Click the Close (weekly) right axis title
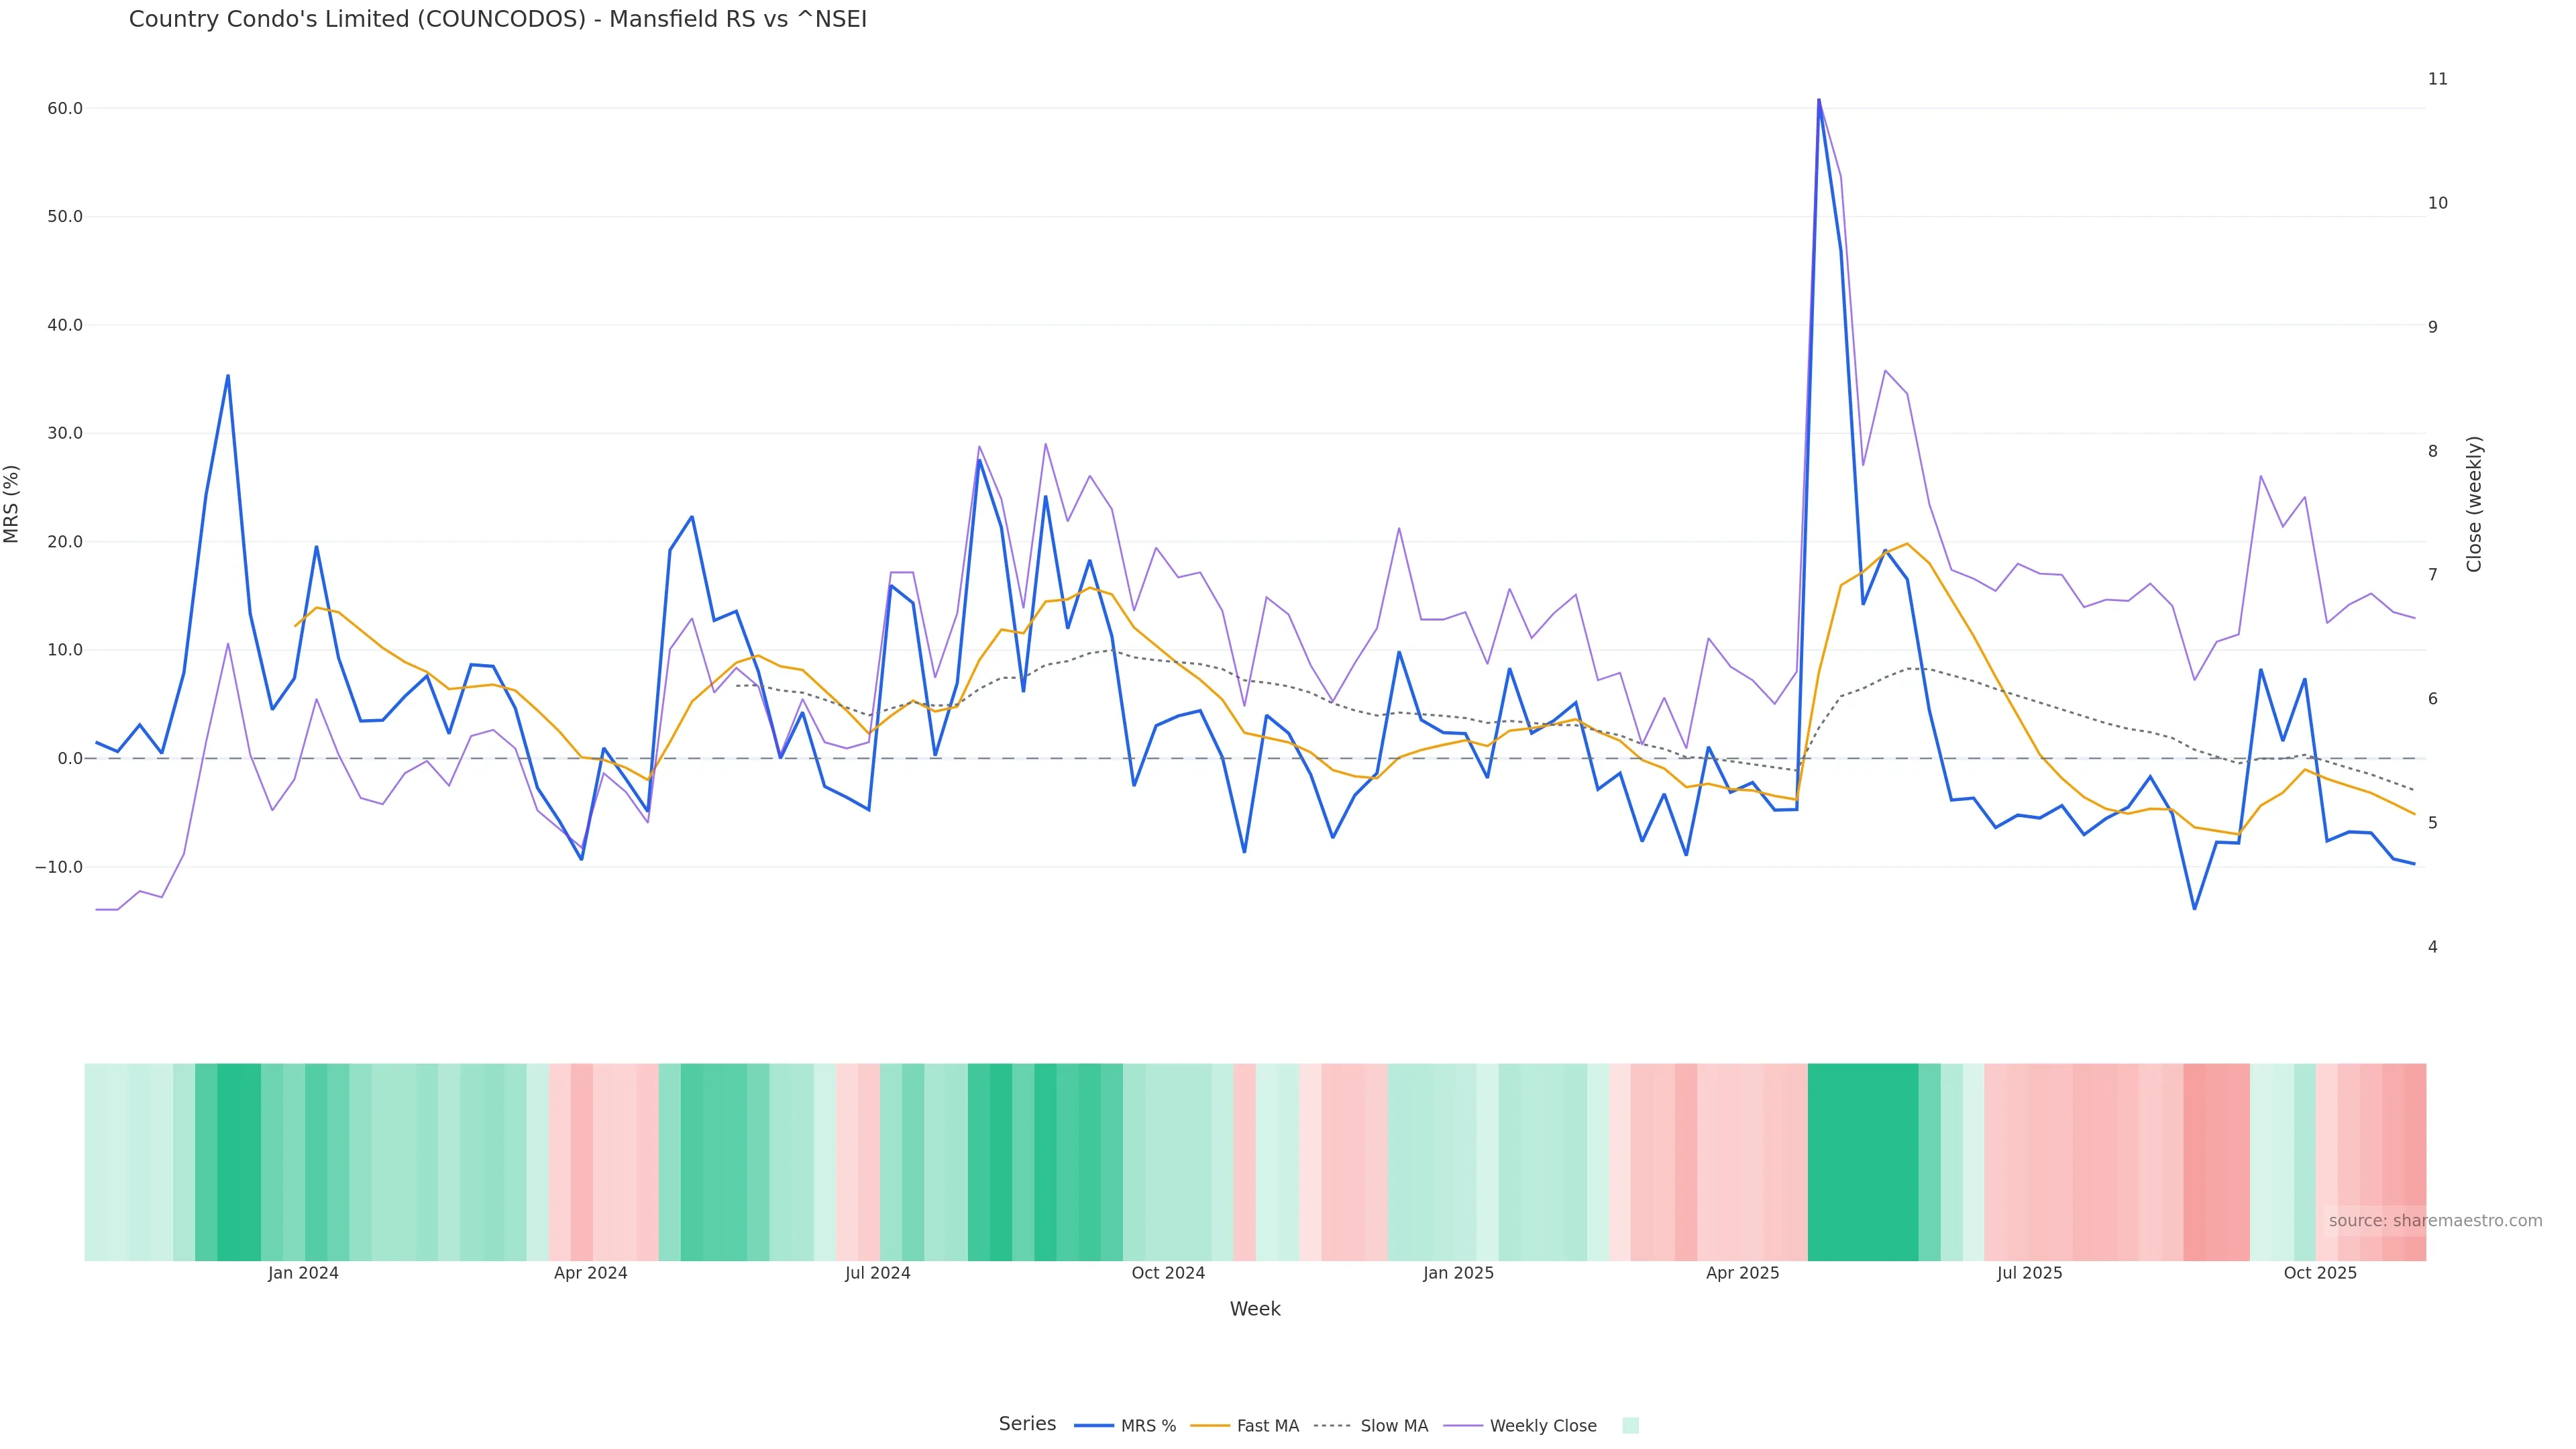Image resolution: width=2576 pixels, height=1449 pixels. coord(2474,504)
